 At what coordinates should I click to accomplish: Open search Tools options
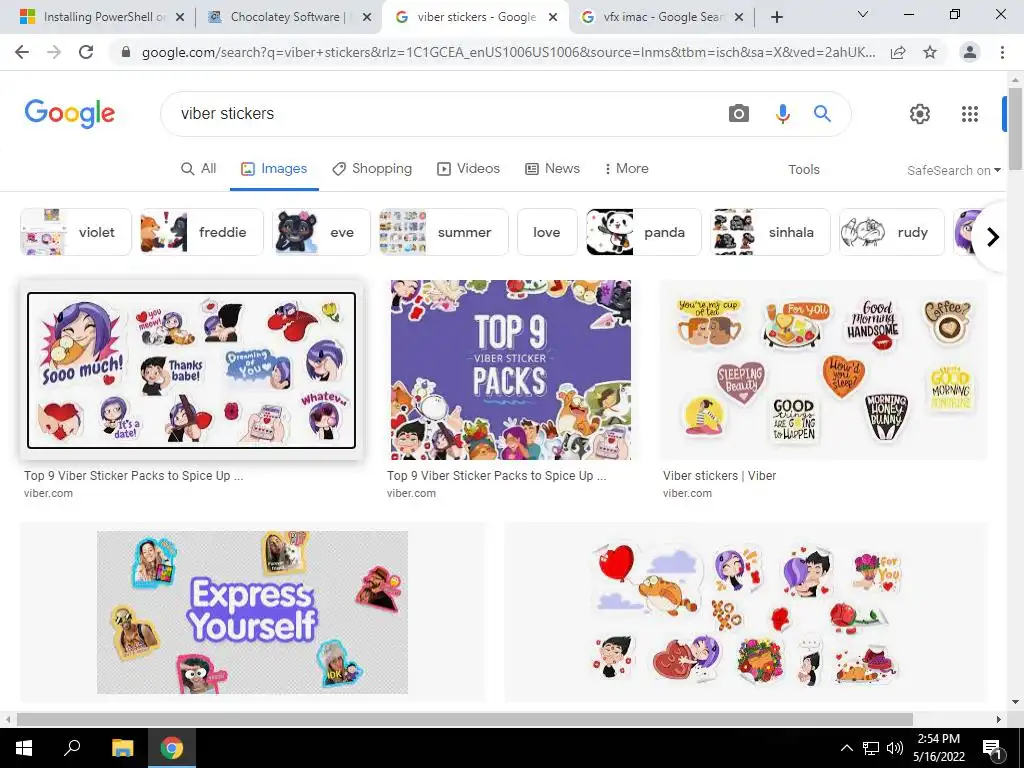click(x=804, y=169)
